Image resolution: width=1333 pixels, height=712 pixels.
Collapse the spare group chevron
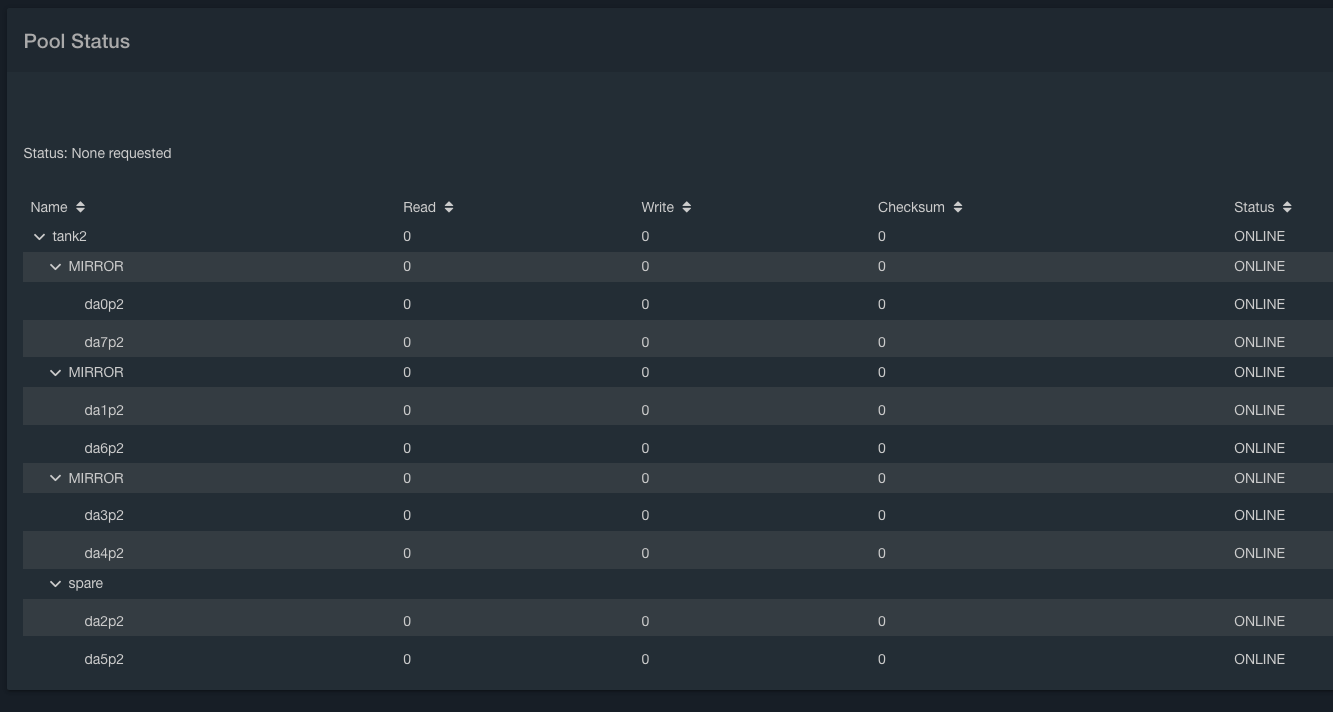point(56,583)
